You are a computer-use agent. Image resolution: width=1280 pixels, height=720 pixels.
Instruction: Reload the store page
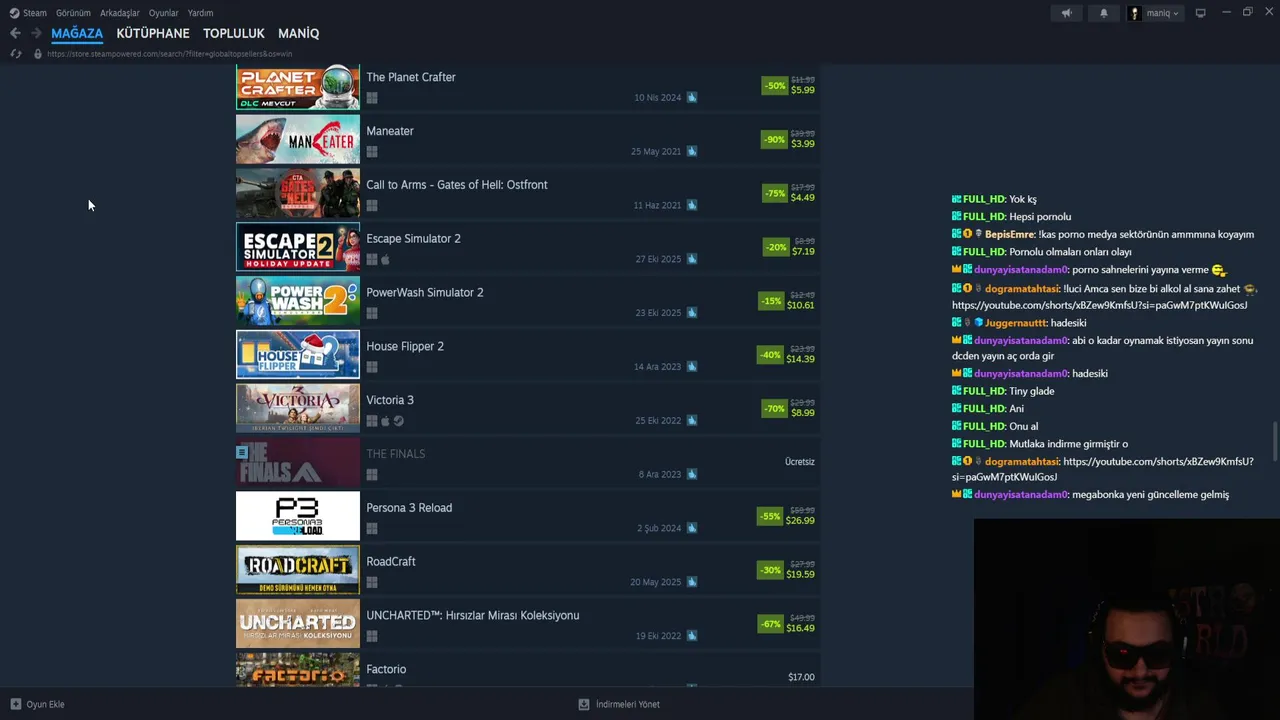[x=15, y=54]
